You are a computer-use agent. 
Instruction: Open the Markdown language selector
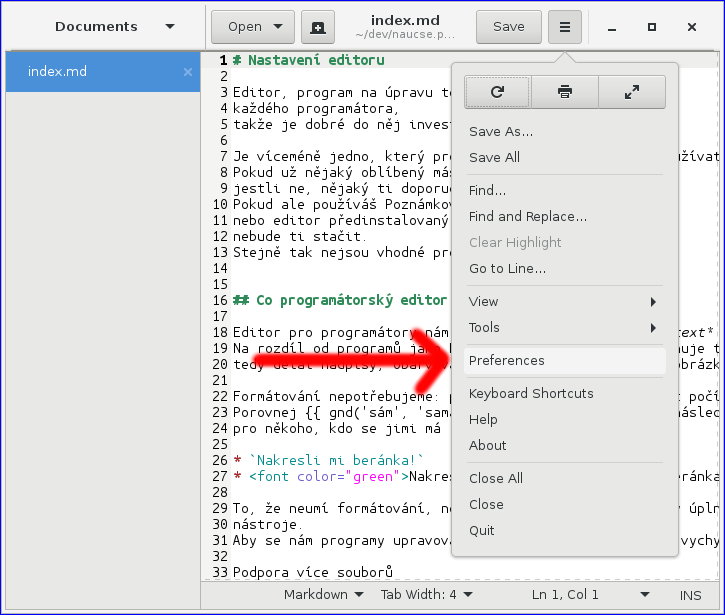(x=323, y=595)
